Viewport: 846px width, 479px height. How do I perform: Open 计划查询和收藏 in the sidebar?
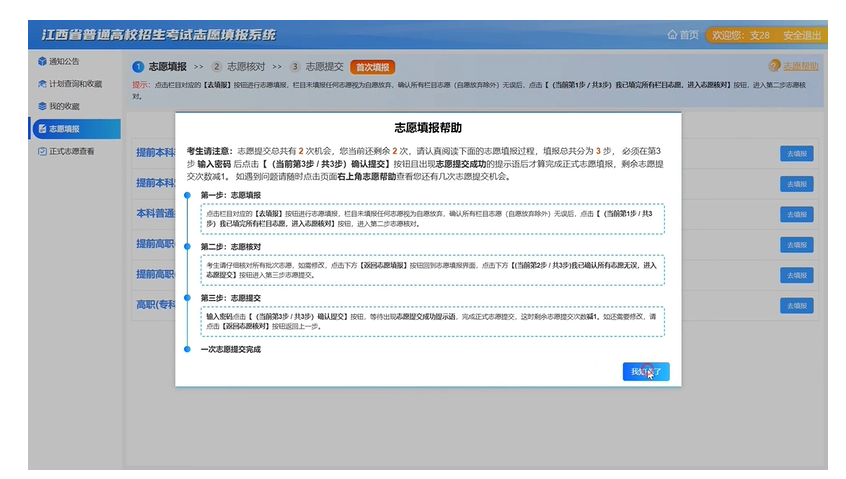[76, 84]
